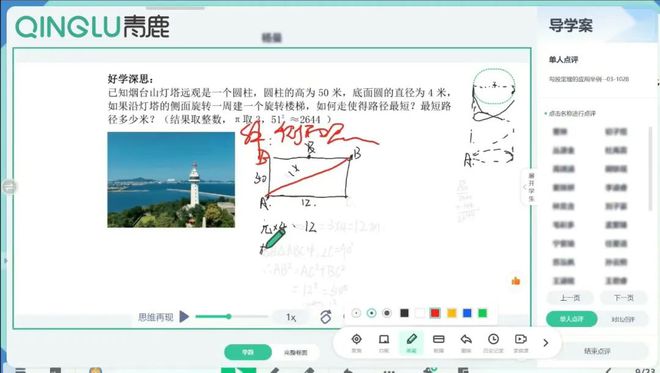Click the 导学案 panel title
Screen dimensions: 660x373
(x=570, y=26)
